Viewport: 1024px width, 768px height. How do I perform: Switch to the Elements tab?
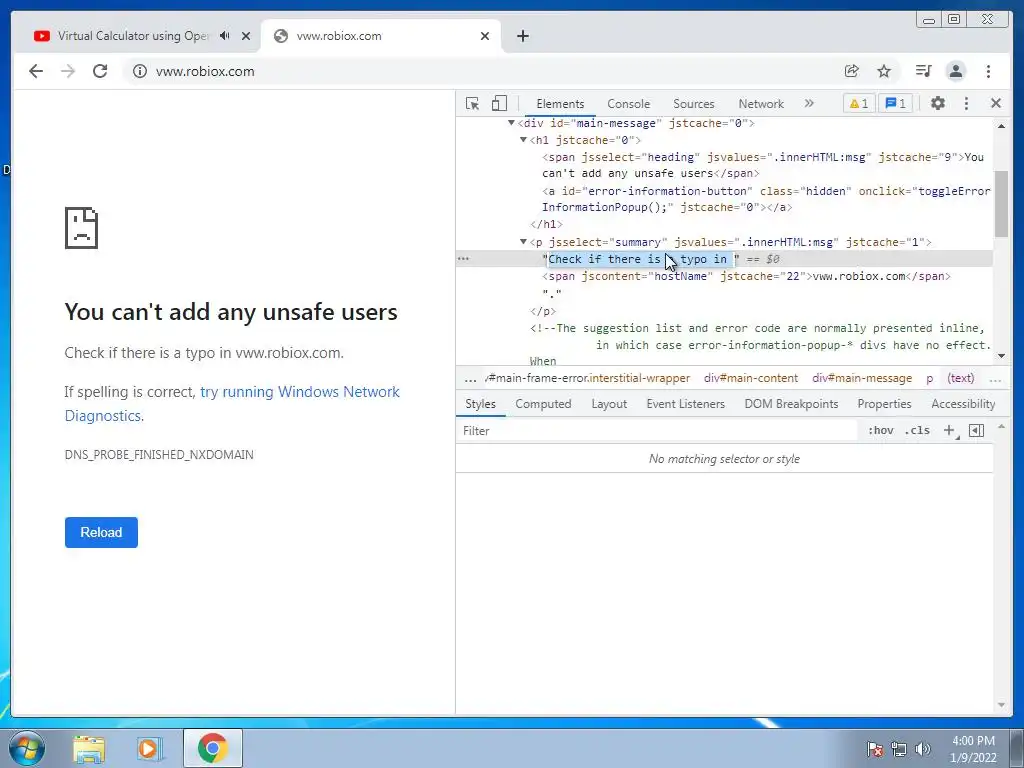tap(560, 104)
